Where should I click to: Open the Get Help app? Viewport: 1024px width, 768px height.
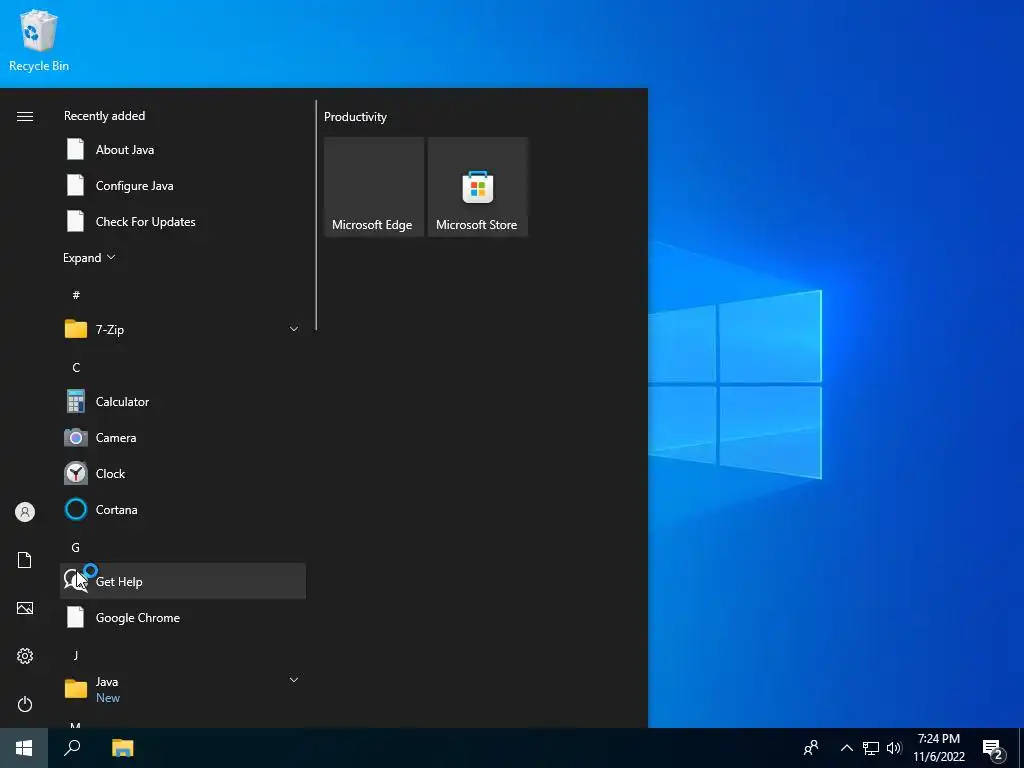coord(183,581)
